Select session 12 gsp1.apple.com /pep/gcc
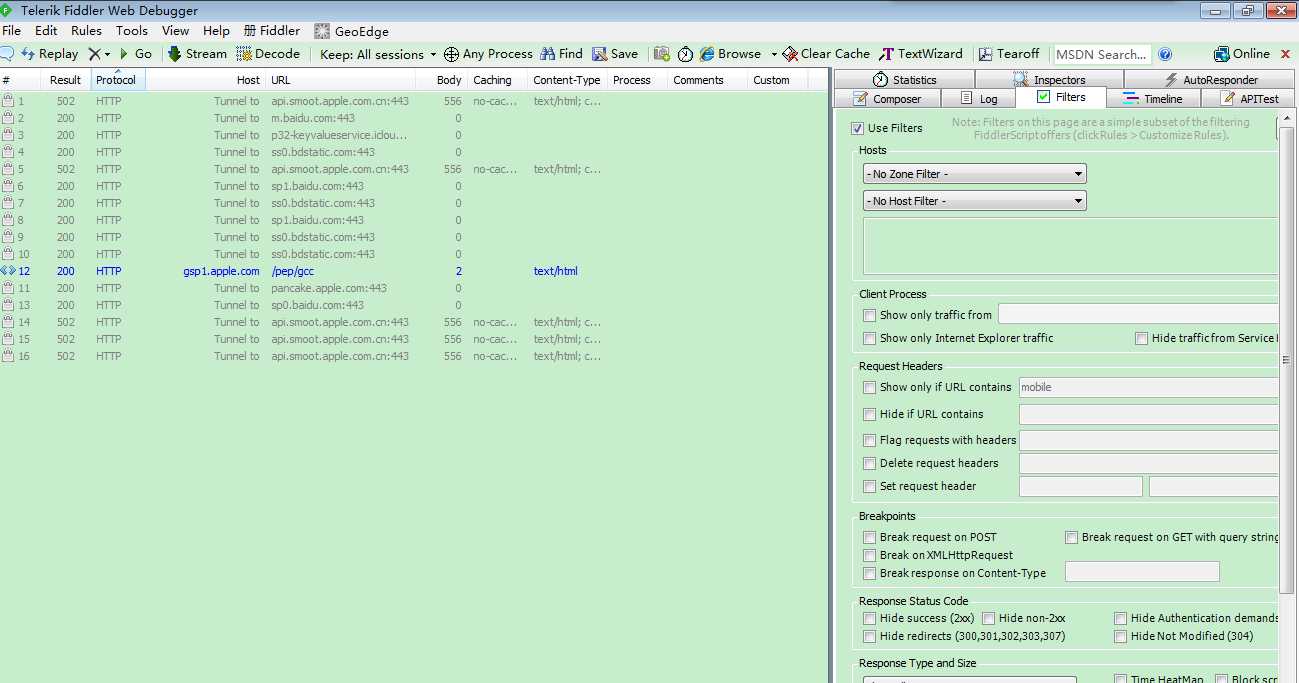 click(414, 271)
